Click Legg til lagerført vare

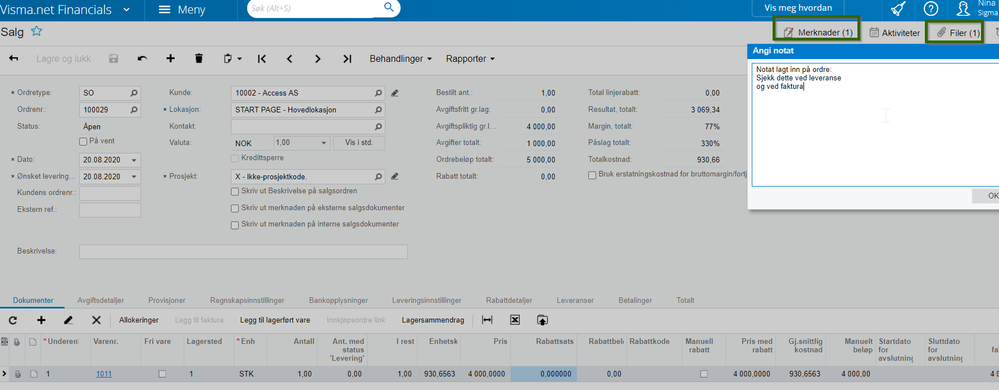(x=275, y=320)
